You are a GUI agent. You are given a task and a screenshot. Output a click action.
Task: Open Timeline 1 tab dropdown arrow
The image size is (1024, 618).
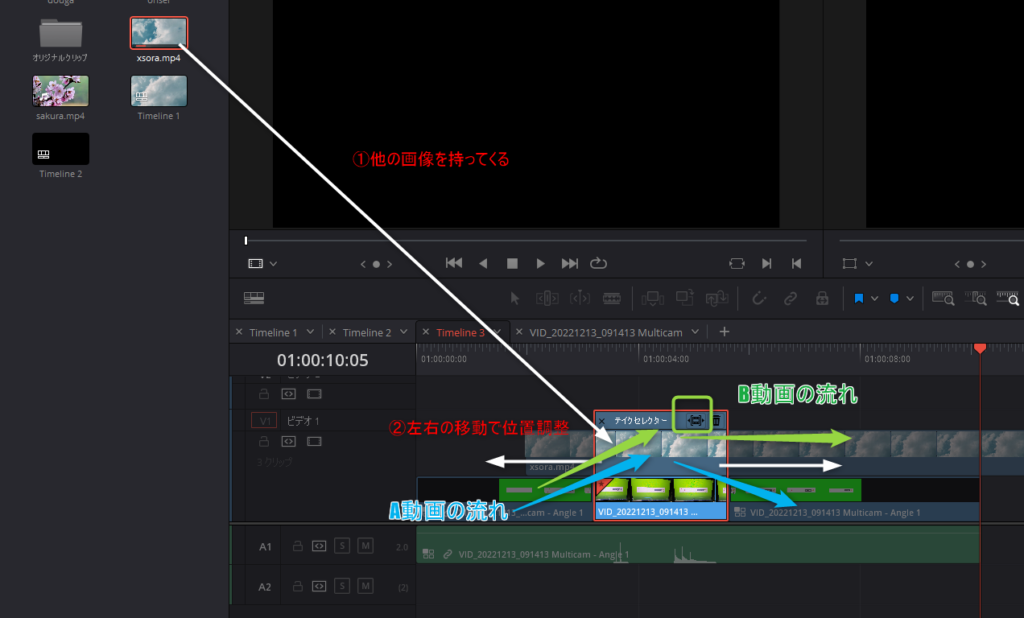(310, 332)
